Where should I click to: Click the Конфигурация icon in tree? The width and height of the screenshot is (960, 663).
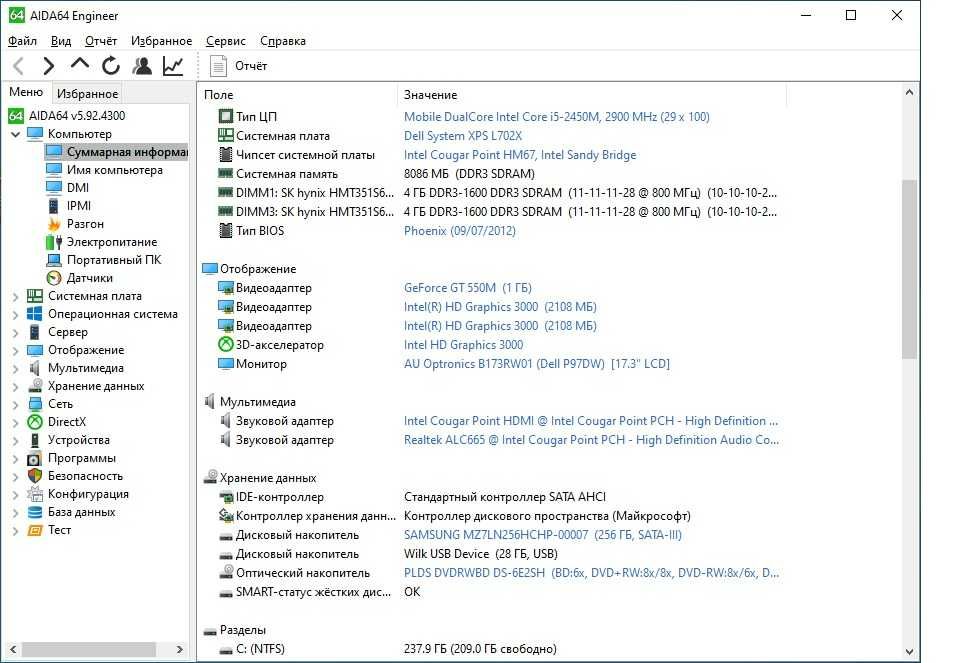pos(35,494)
